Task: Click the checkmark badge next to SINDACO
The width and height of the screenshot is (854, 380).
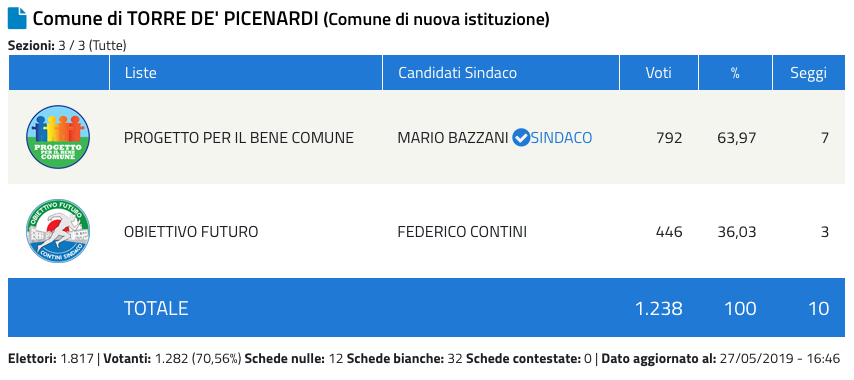Action: pyautogui.click(x=521, y=138)
